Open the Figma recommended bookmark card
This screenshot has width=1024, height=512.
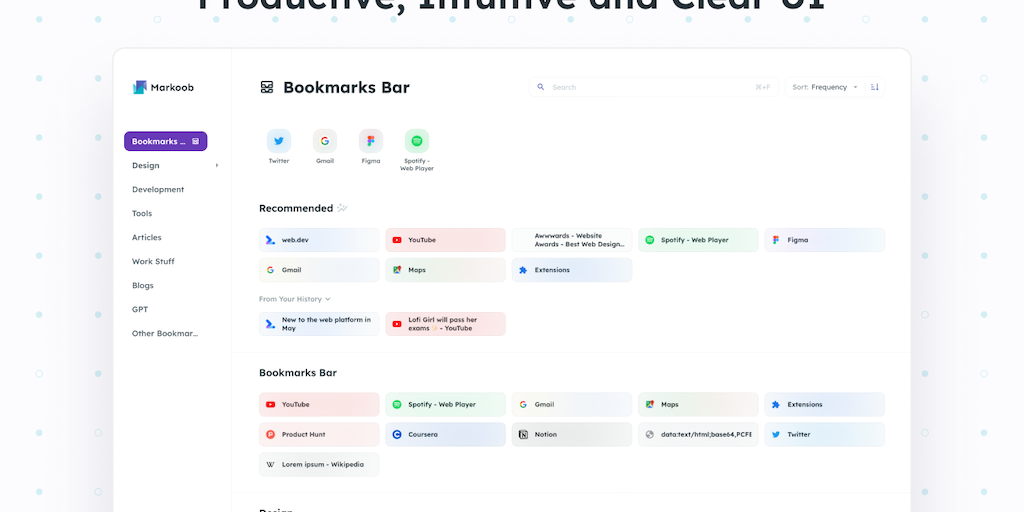(x=825, y=240)
